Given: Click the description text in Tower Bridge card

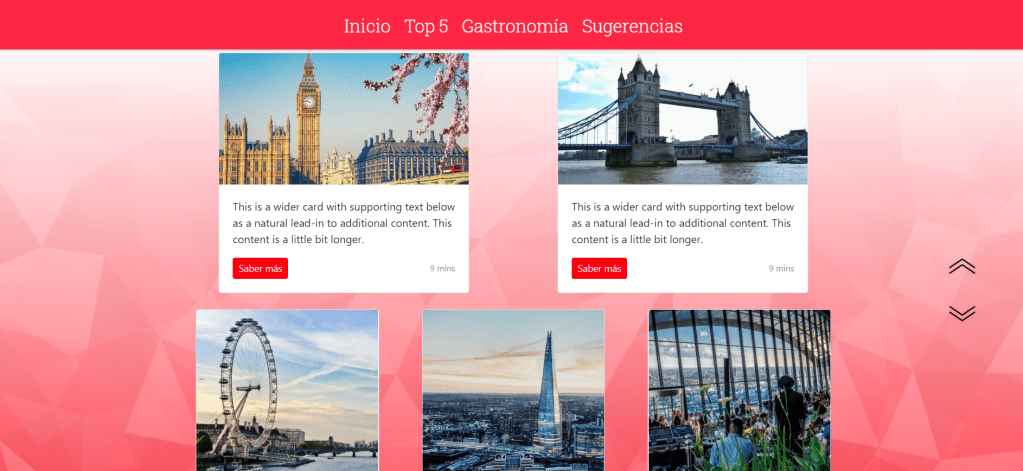Looking at the screenshot, I should [683, 223].
